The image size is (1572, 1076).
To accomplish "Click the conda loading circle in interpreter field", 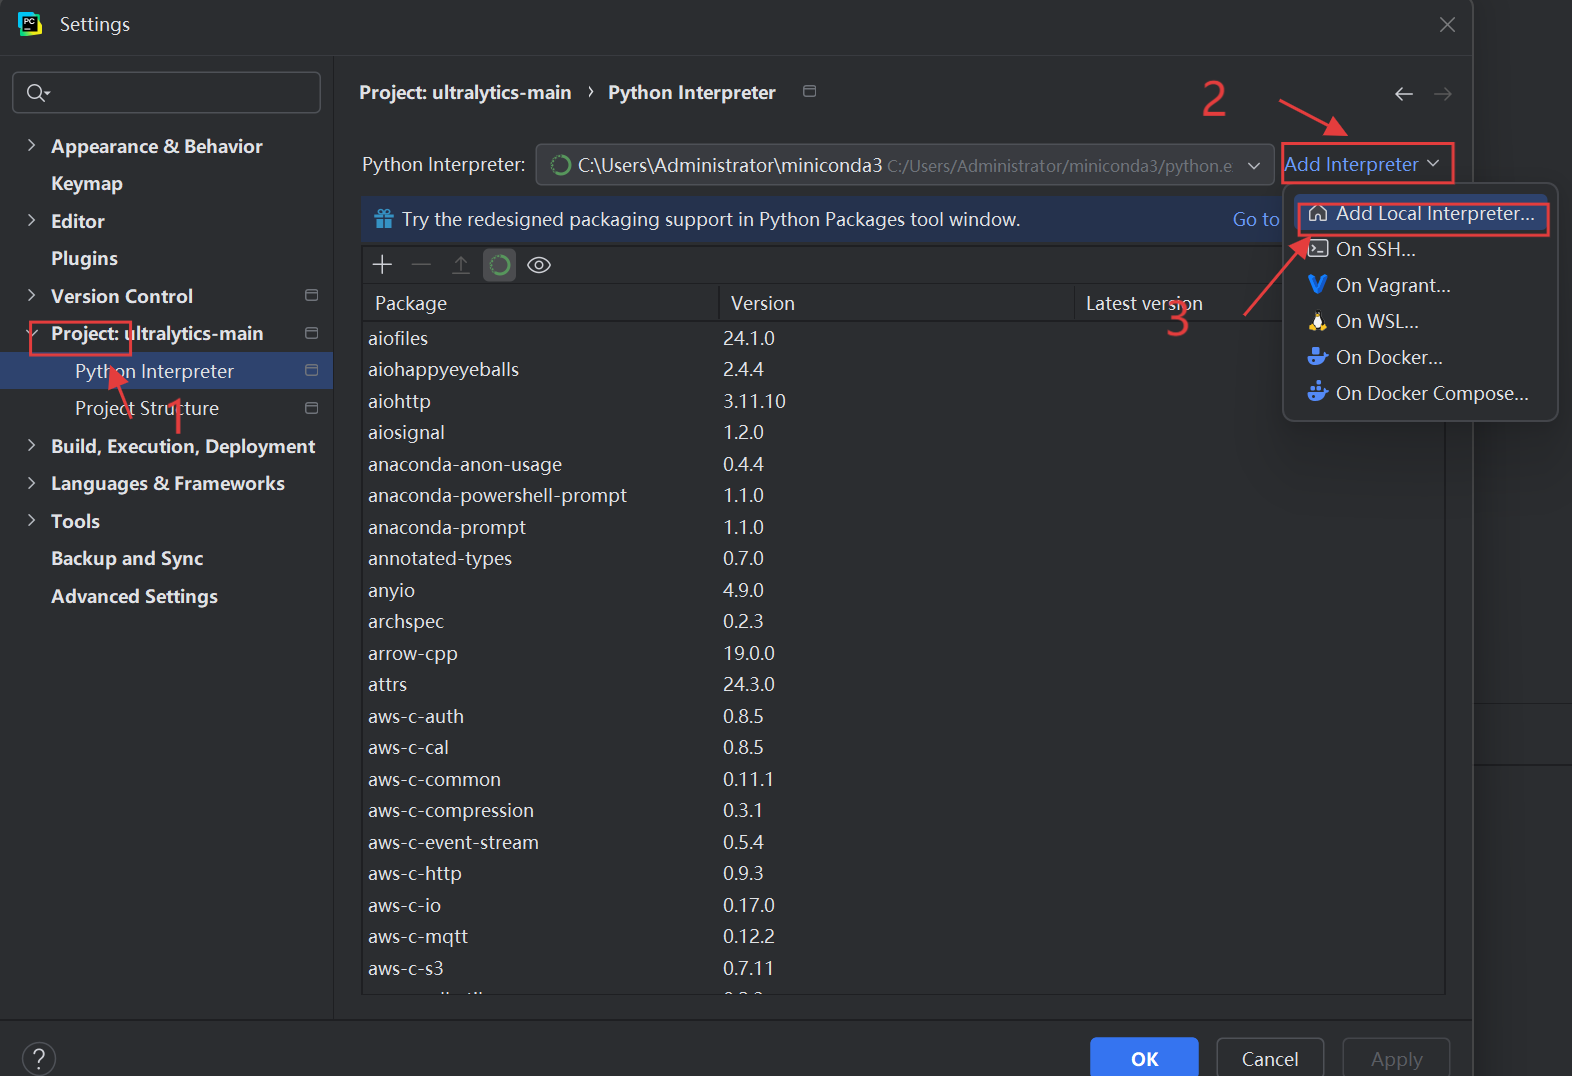I will coord(561,165).
